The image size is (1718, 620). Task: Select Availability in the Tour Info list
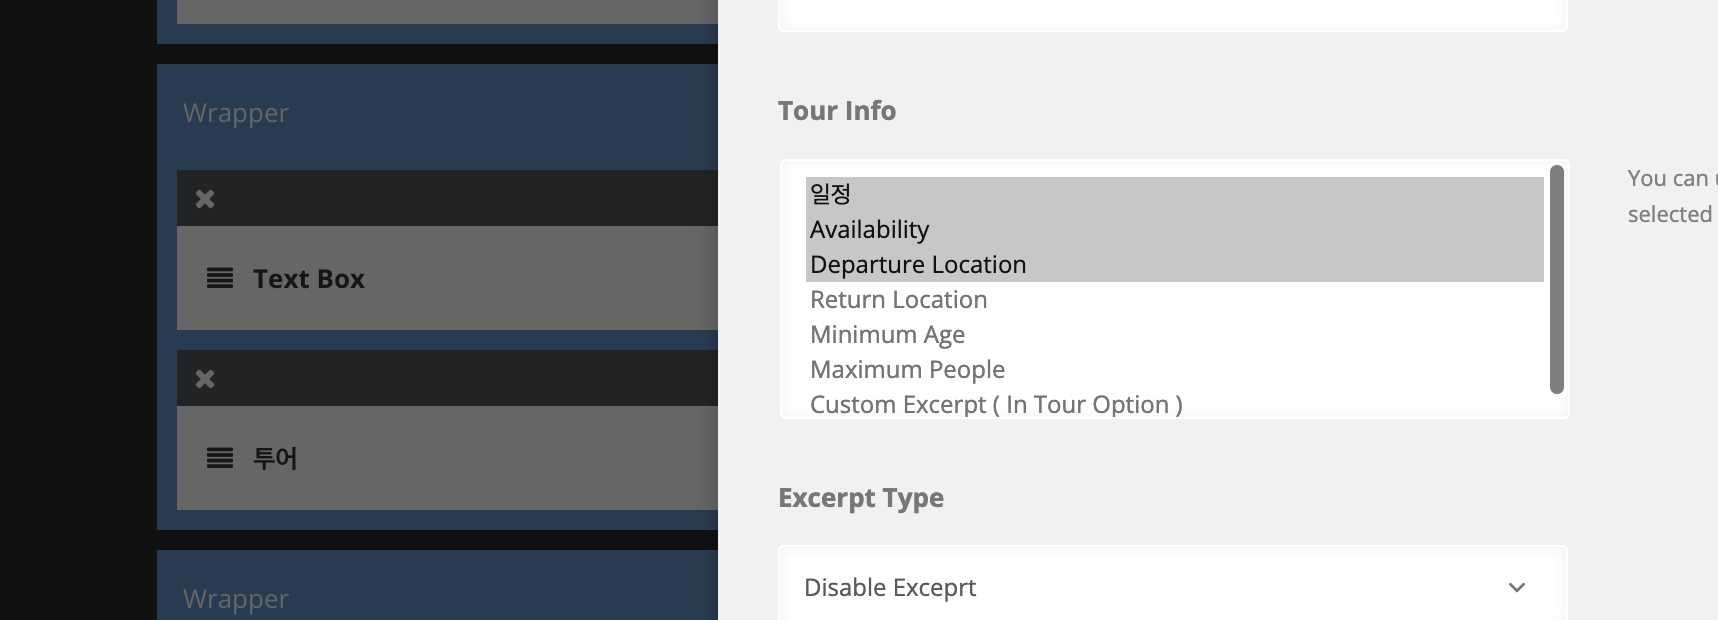click(x=870, y=230)
